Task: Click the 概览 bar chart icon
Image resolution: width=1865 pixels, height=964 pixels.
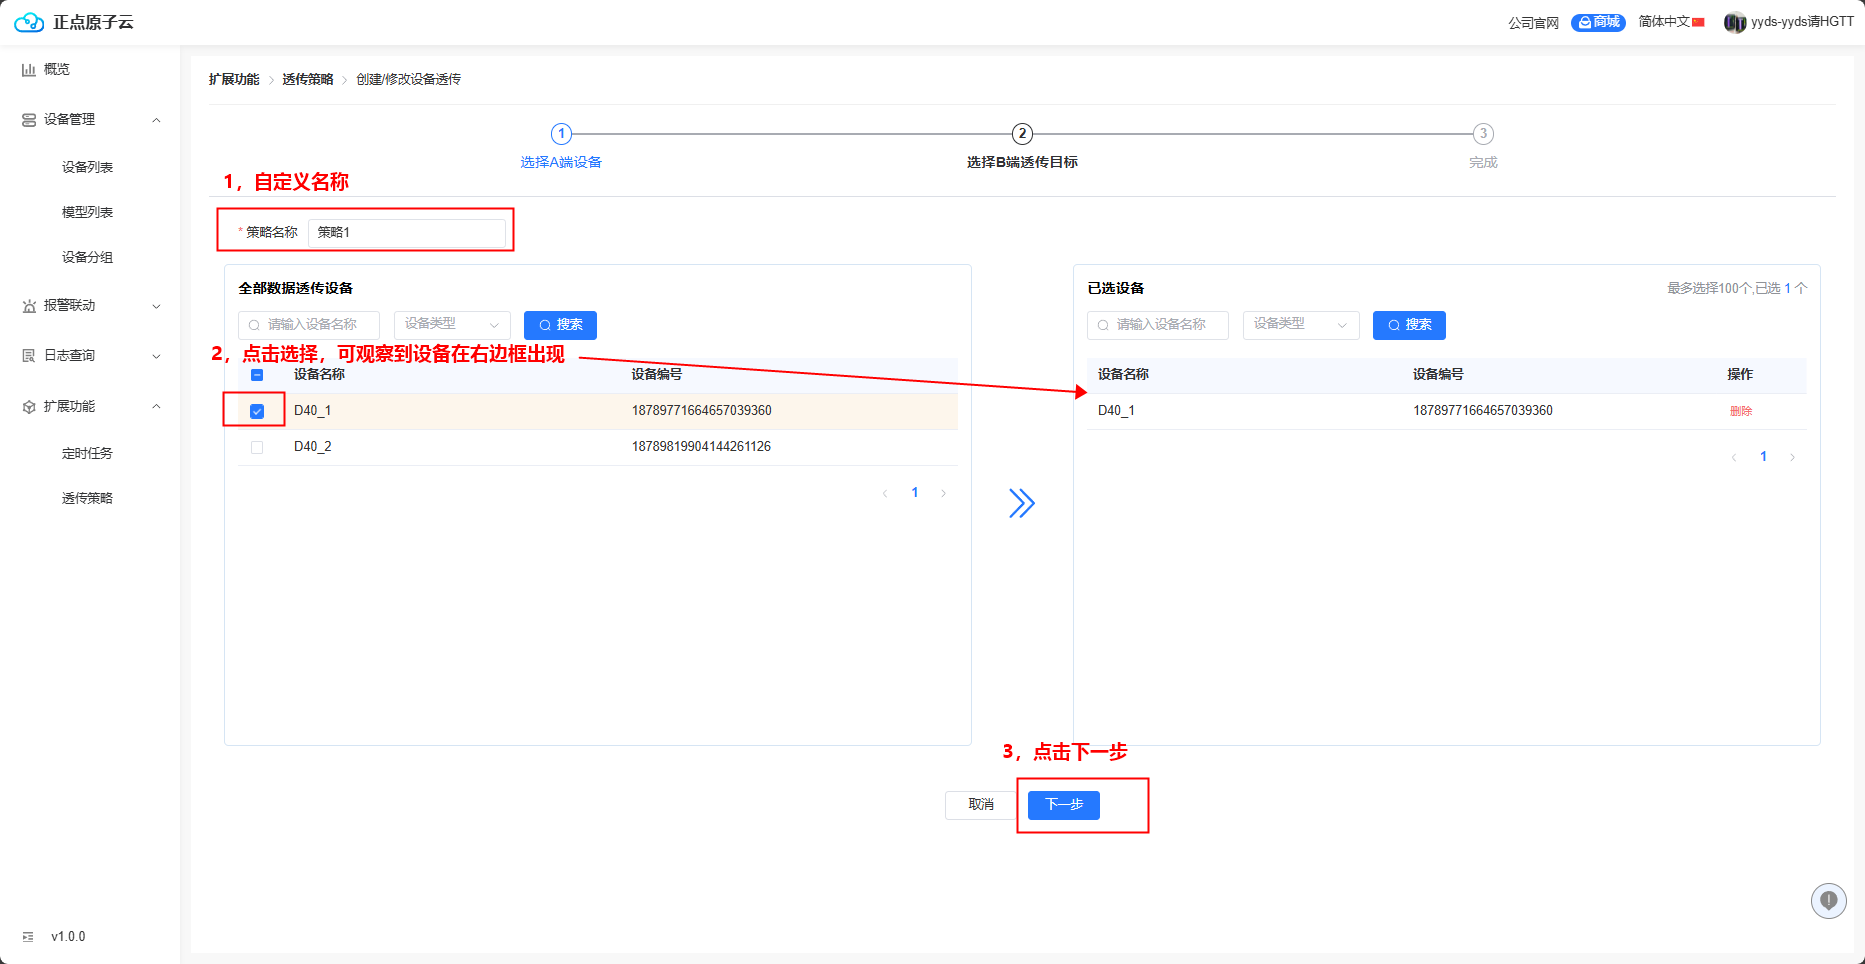Action: tap(29, 70)
